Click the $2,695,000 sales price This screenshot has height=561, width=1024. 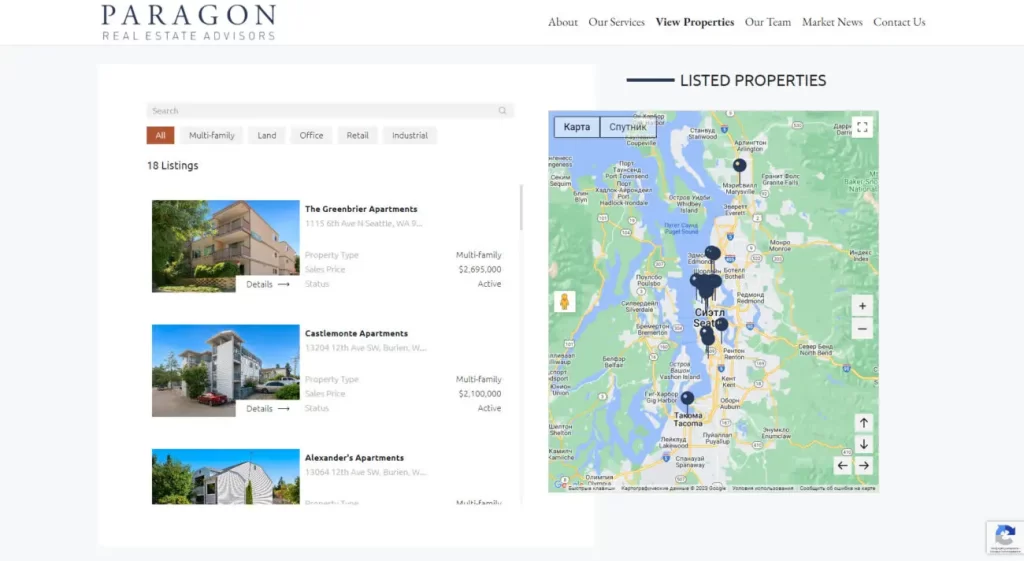(479, 269)
